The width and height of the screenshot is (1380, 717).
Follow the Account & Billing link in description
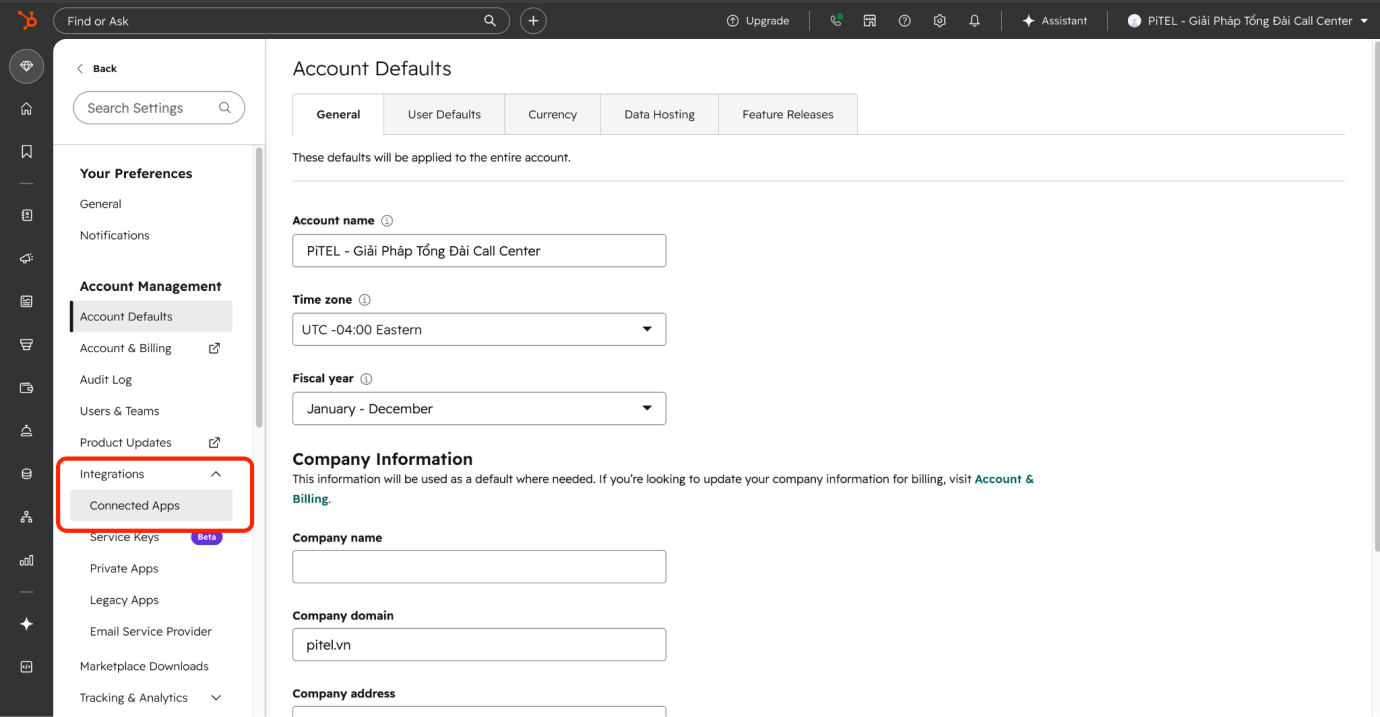coord(663,489)
